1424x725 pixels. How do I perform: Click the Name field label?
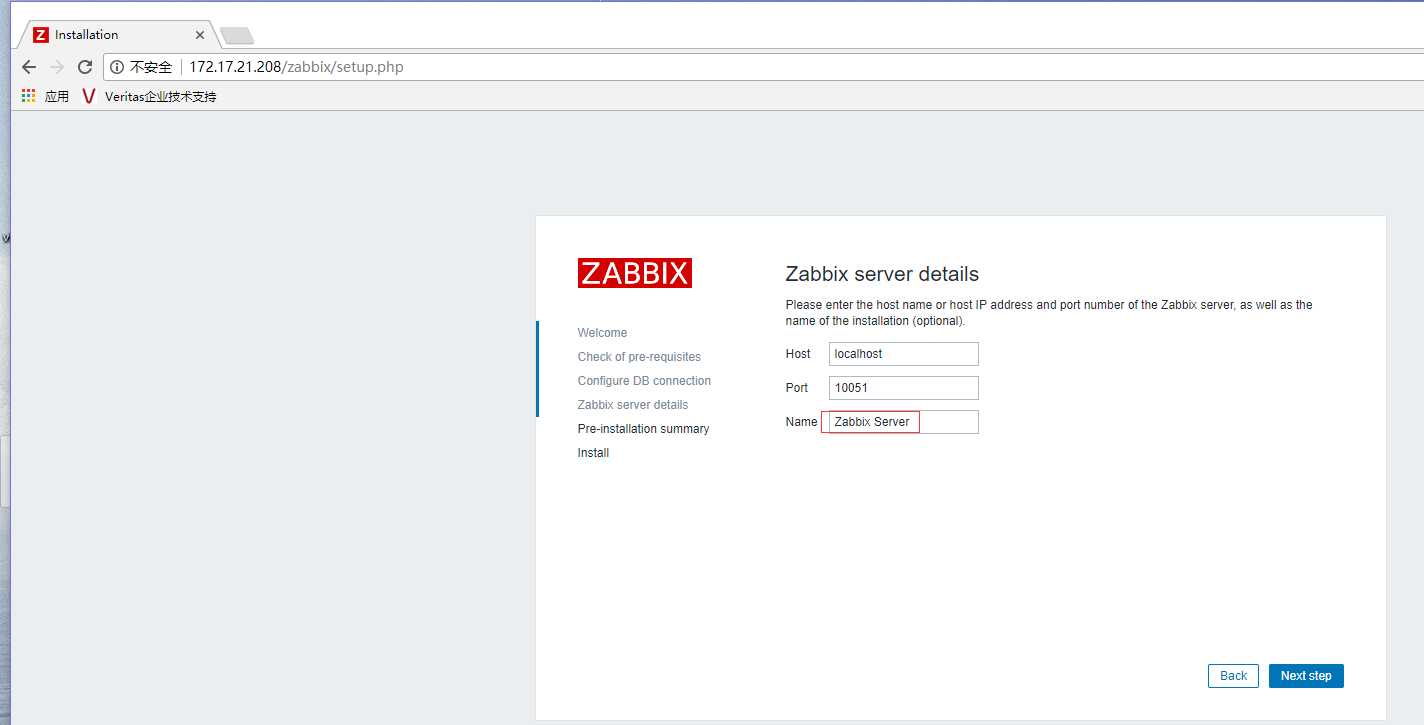point(801,422)
